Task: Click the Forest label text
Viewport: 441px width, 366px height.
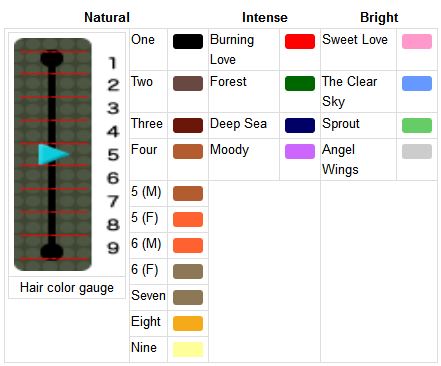Action: coord(228,82)
